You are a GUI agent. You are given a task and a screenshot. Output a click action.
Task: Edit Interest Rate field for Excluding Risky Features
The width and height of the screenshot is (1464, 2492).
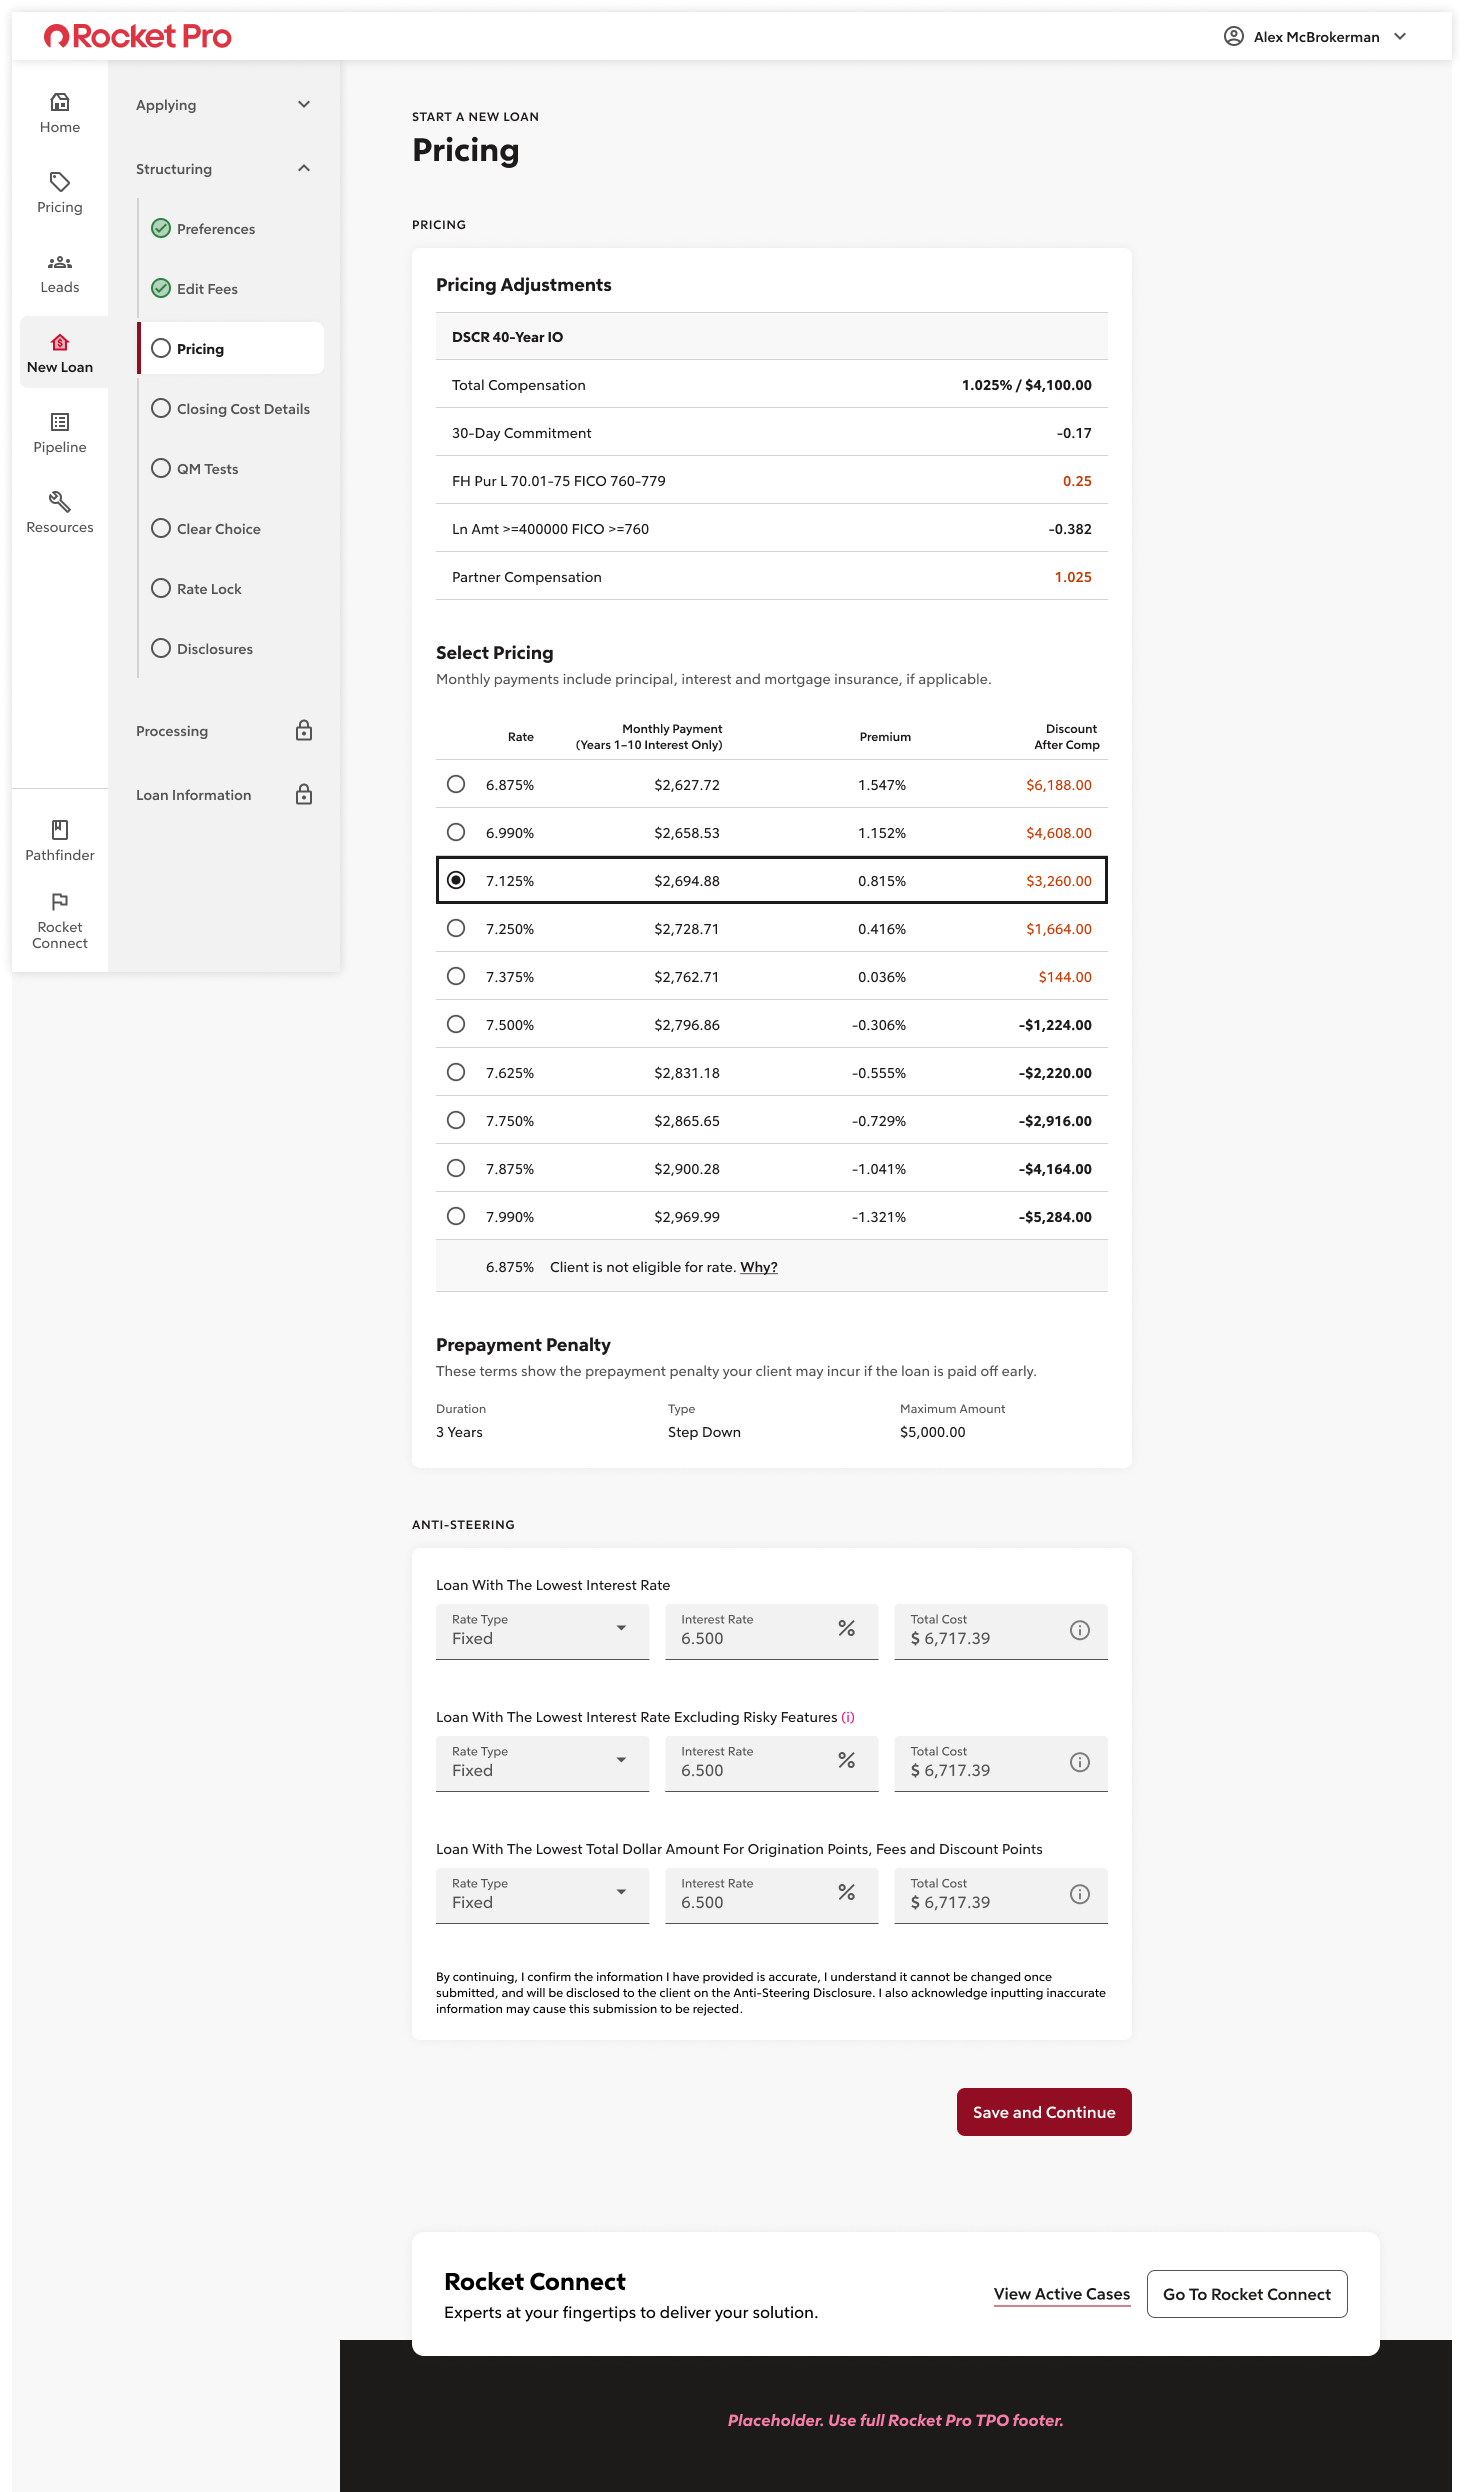[771, 1764]
